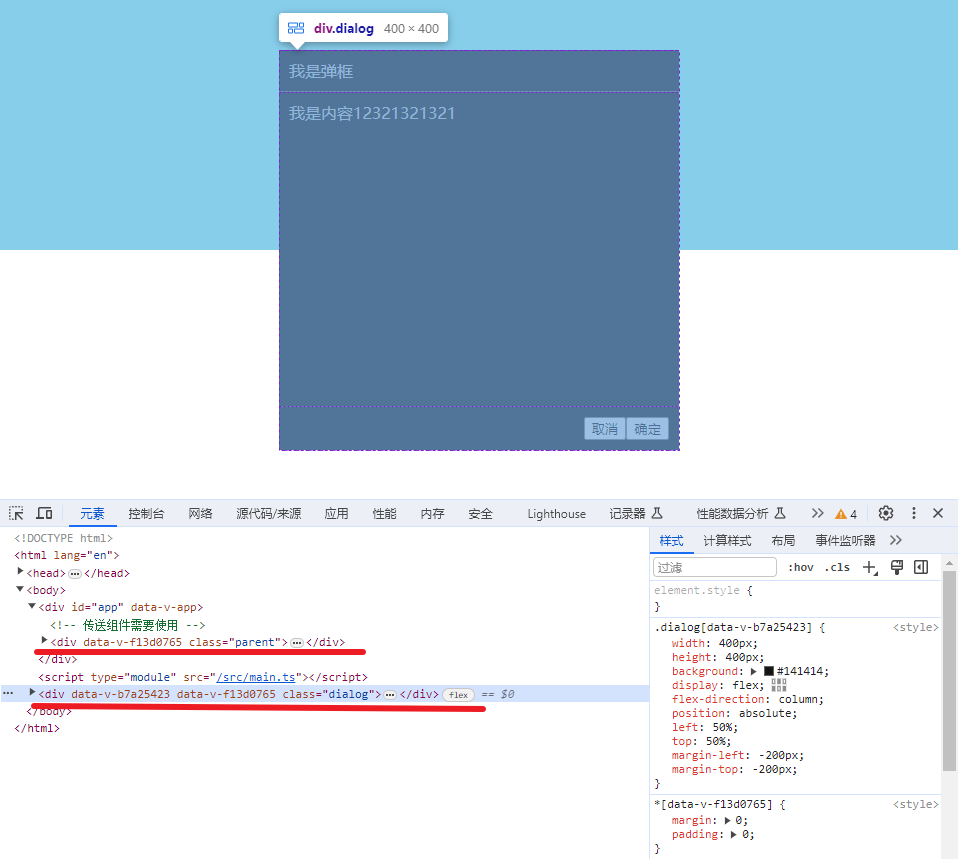This screenshot has height=859, width=958.
Task: Toggle computed styles sidebar icon
Action: [921, 568]
